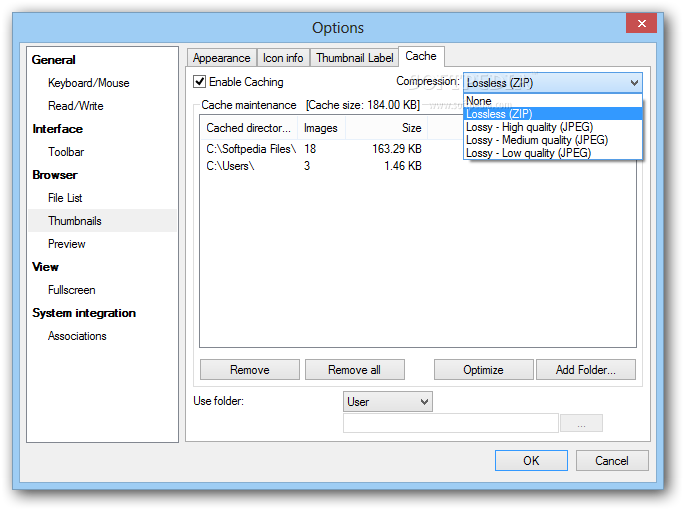The height and width of the screenshot is (510, 684).
Task: Select Lossless (ZIP) list option
Action: (552, 114)
